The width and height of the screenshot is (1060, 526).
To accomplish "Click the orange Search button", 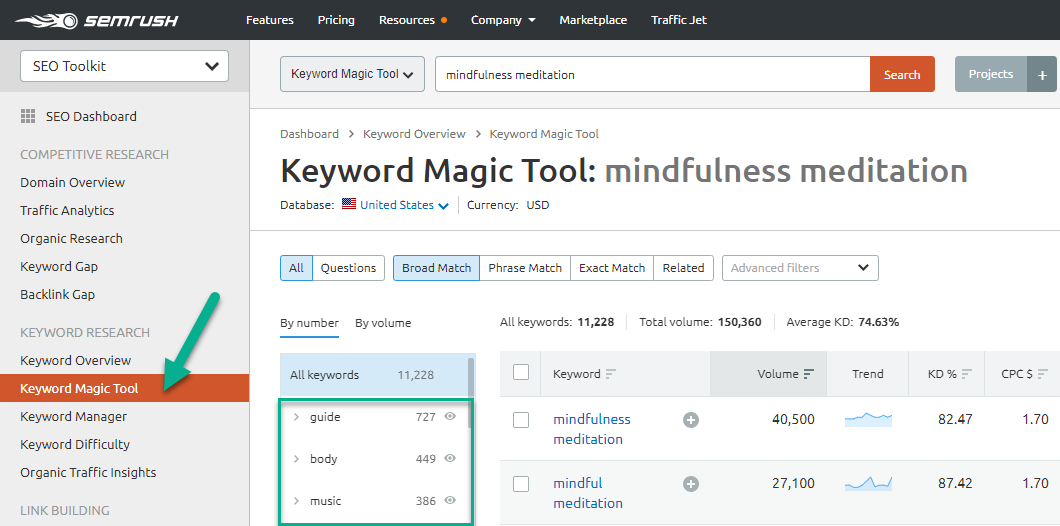I will click(x=902, y=74).
